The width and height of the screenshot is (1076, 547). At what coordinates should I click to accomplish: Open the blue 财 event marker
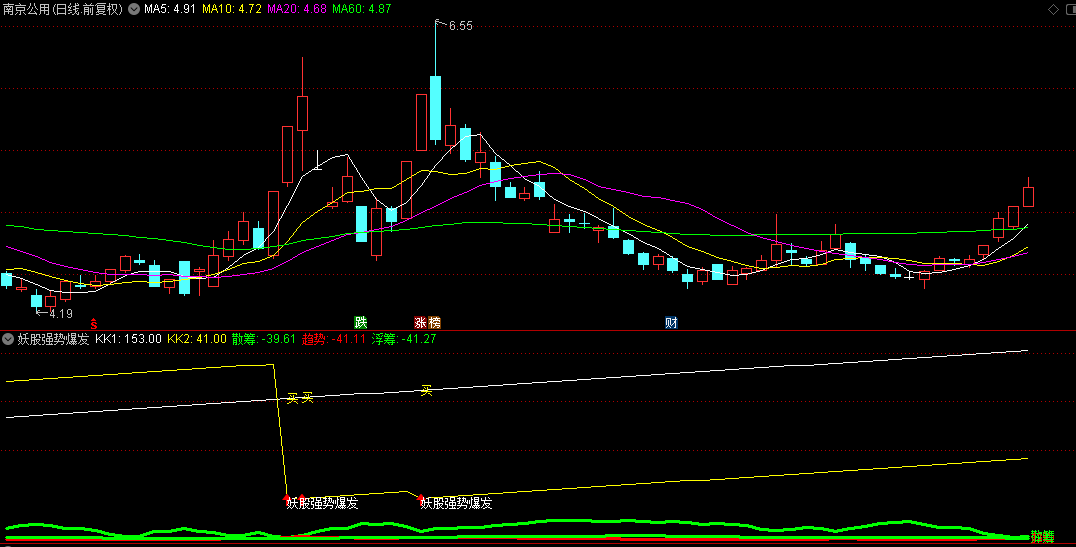[671, 323]
